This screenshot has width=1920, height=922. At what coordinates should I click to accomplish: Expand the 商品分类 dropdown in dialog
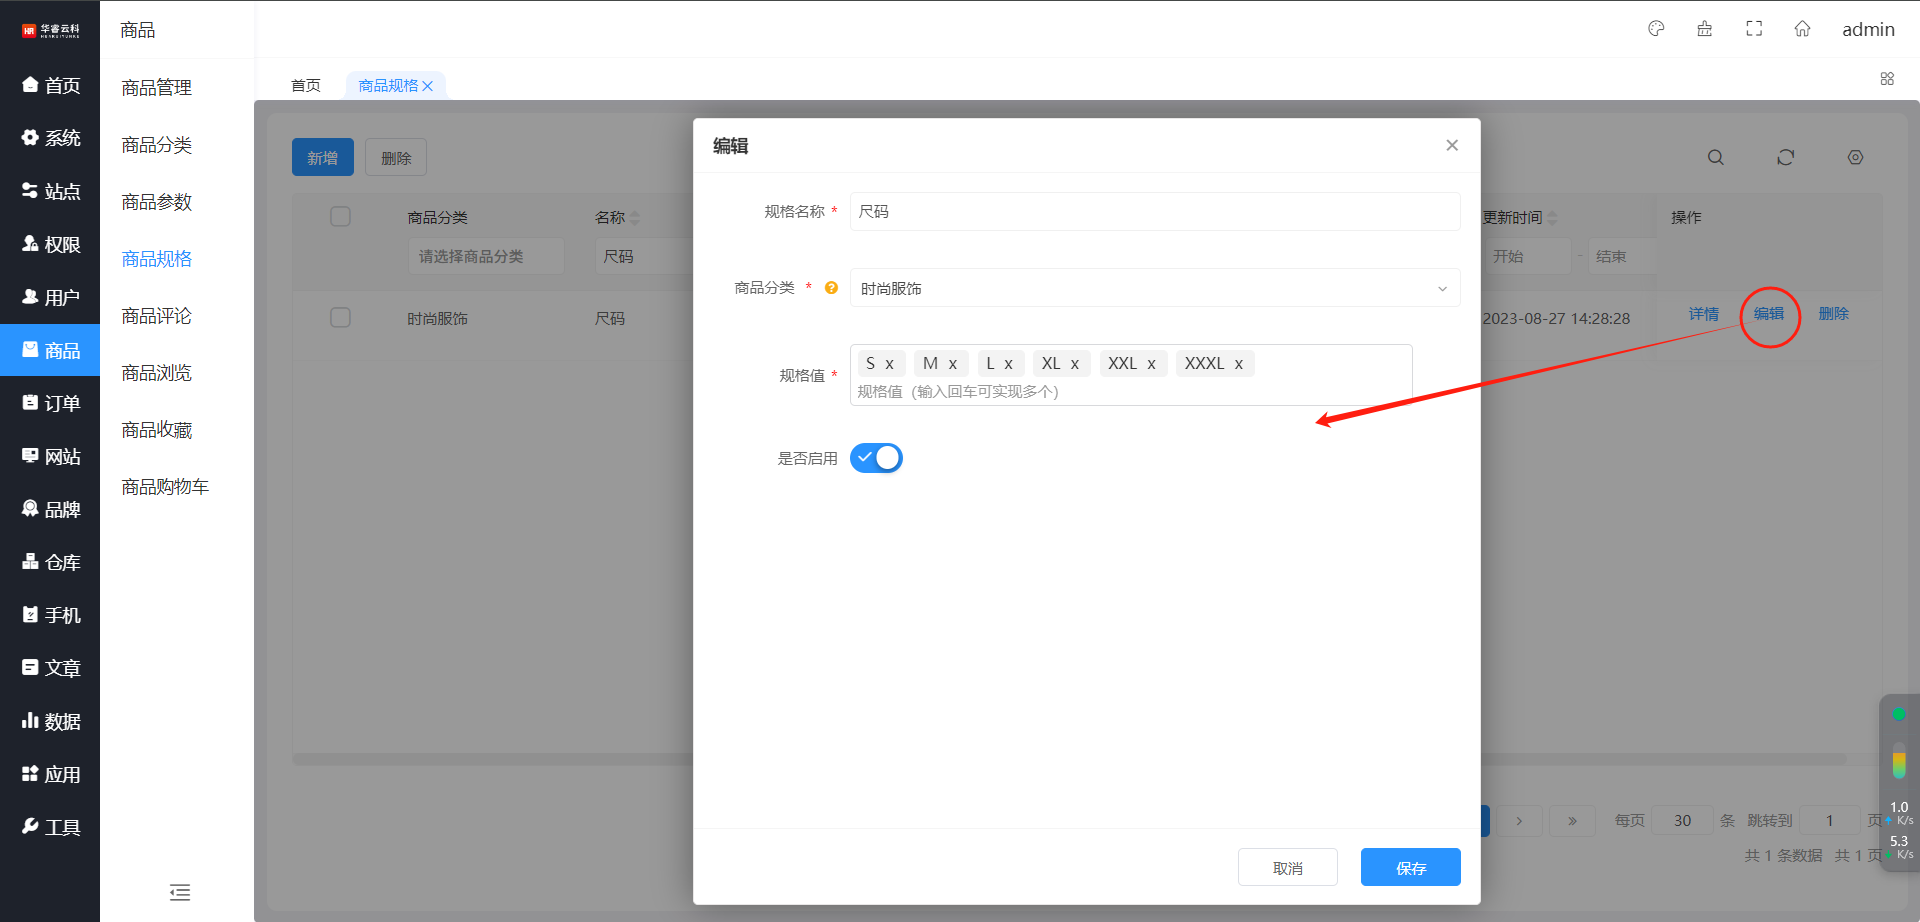coord(1154,288)
